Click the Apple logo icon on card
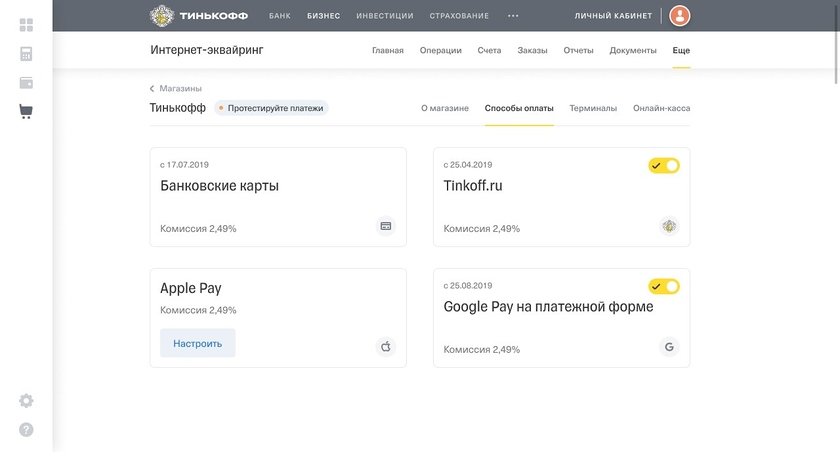This screenshot has height=452, width=840. tap(386, 347)
